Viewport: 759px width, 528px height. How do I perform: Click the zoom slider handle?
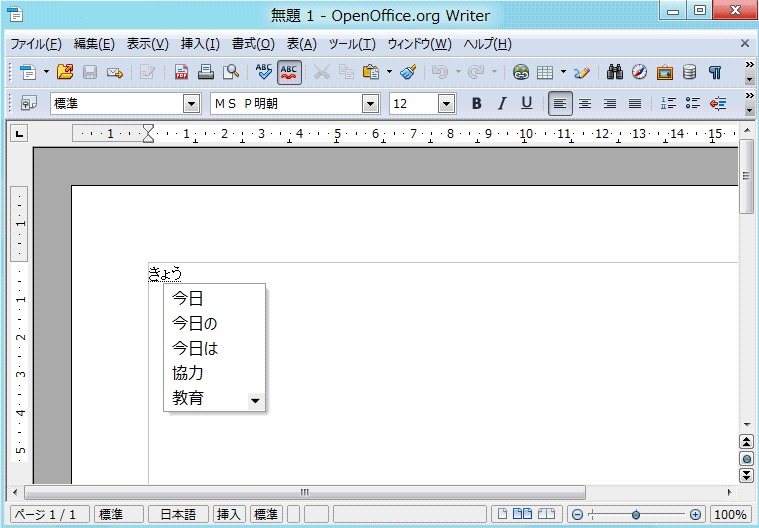[x=636, y=514]
